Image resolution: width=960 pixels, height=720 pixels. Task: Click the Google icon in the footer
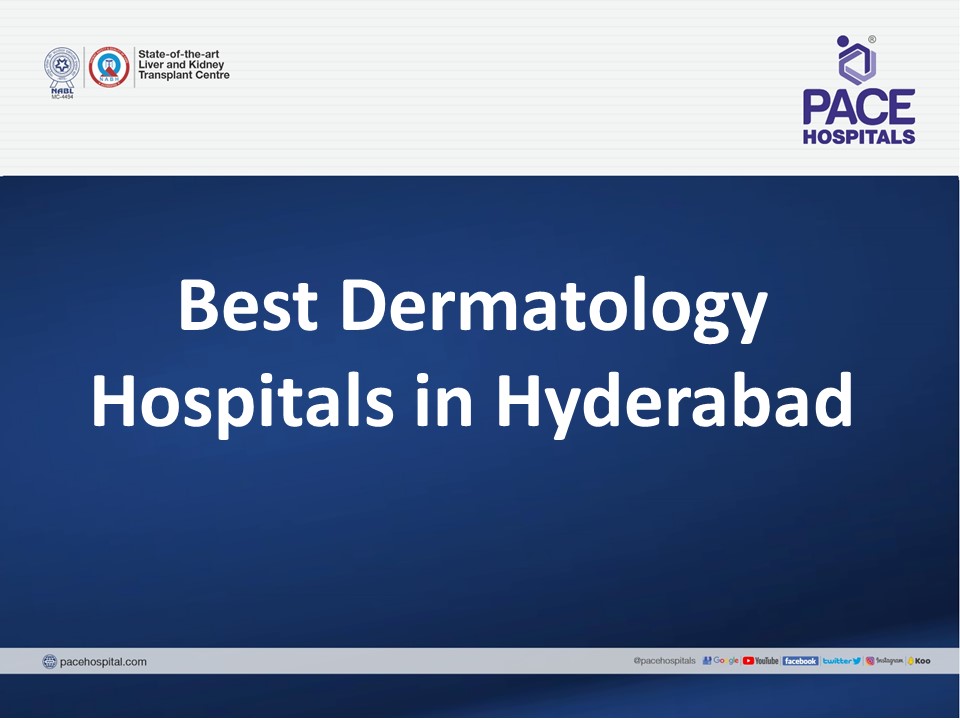[723, 660]
